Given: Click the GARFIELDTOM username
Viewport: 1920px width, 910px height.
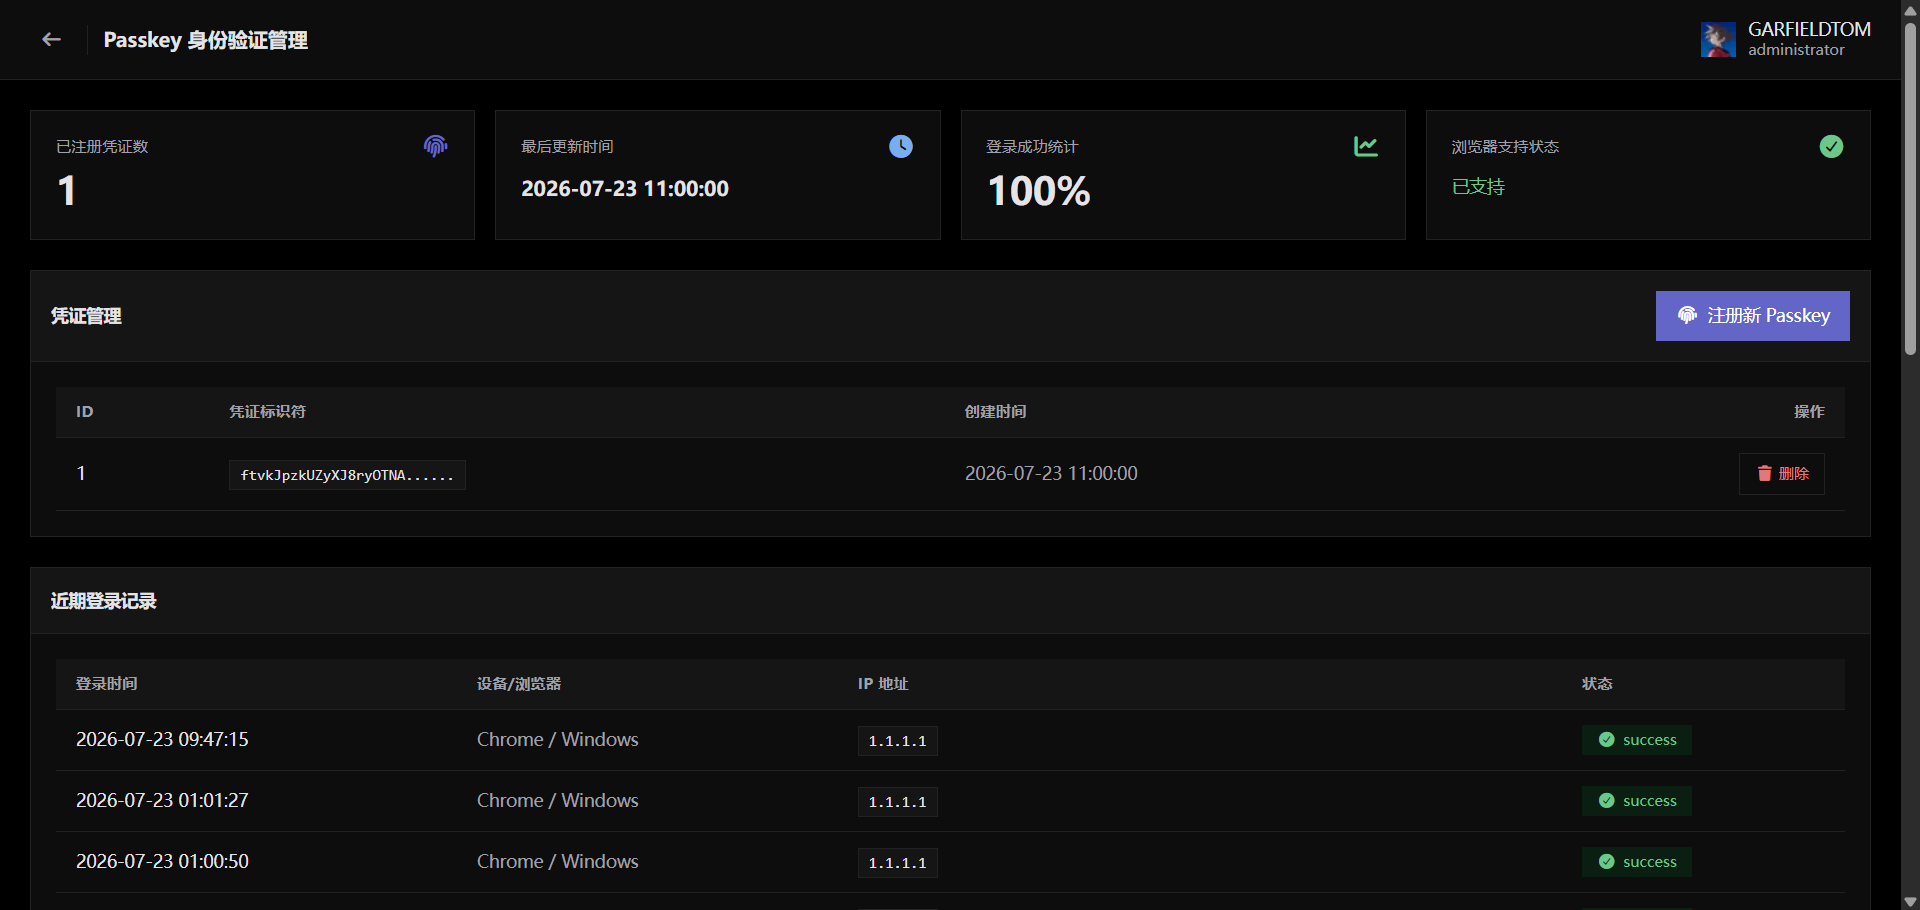Looking at the screenshot, I should 1809,29.
